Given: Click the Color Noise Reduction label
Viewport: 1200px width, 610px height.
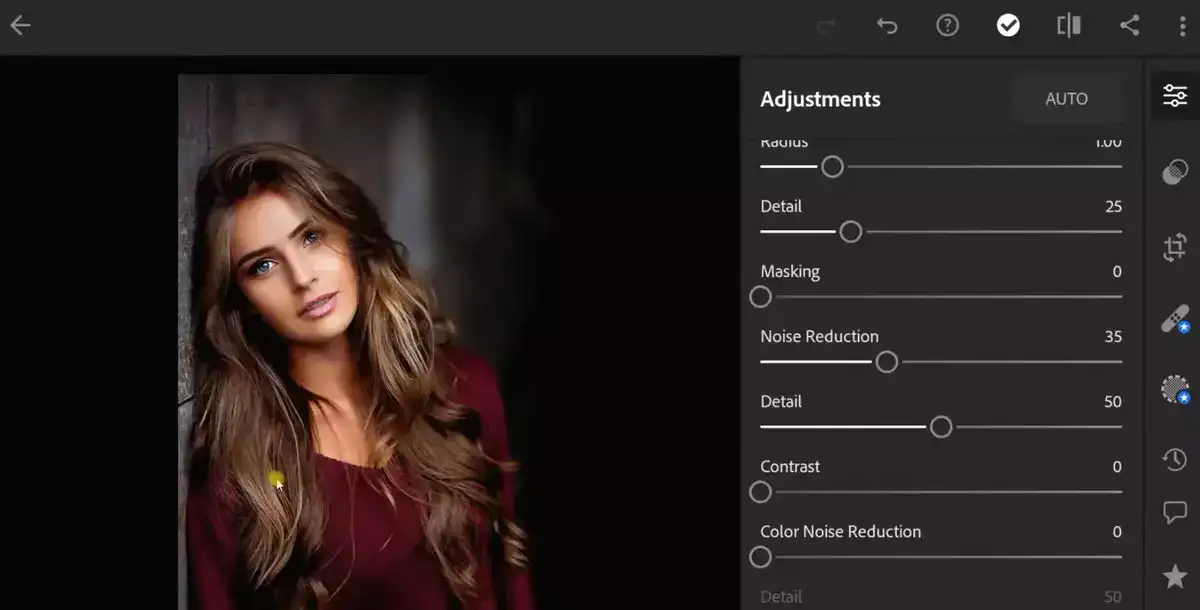Looking at the screenshot, I should pyautogui.click(x=840, y=532).
